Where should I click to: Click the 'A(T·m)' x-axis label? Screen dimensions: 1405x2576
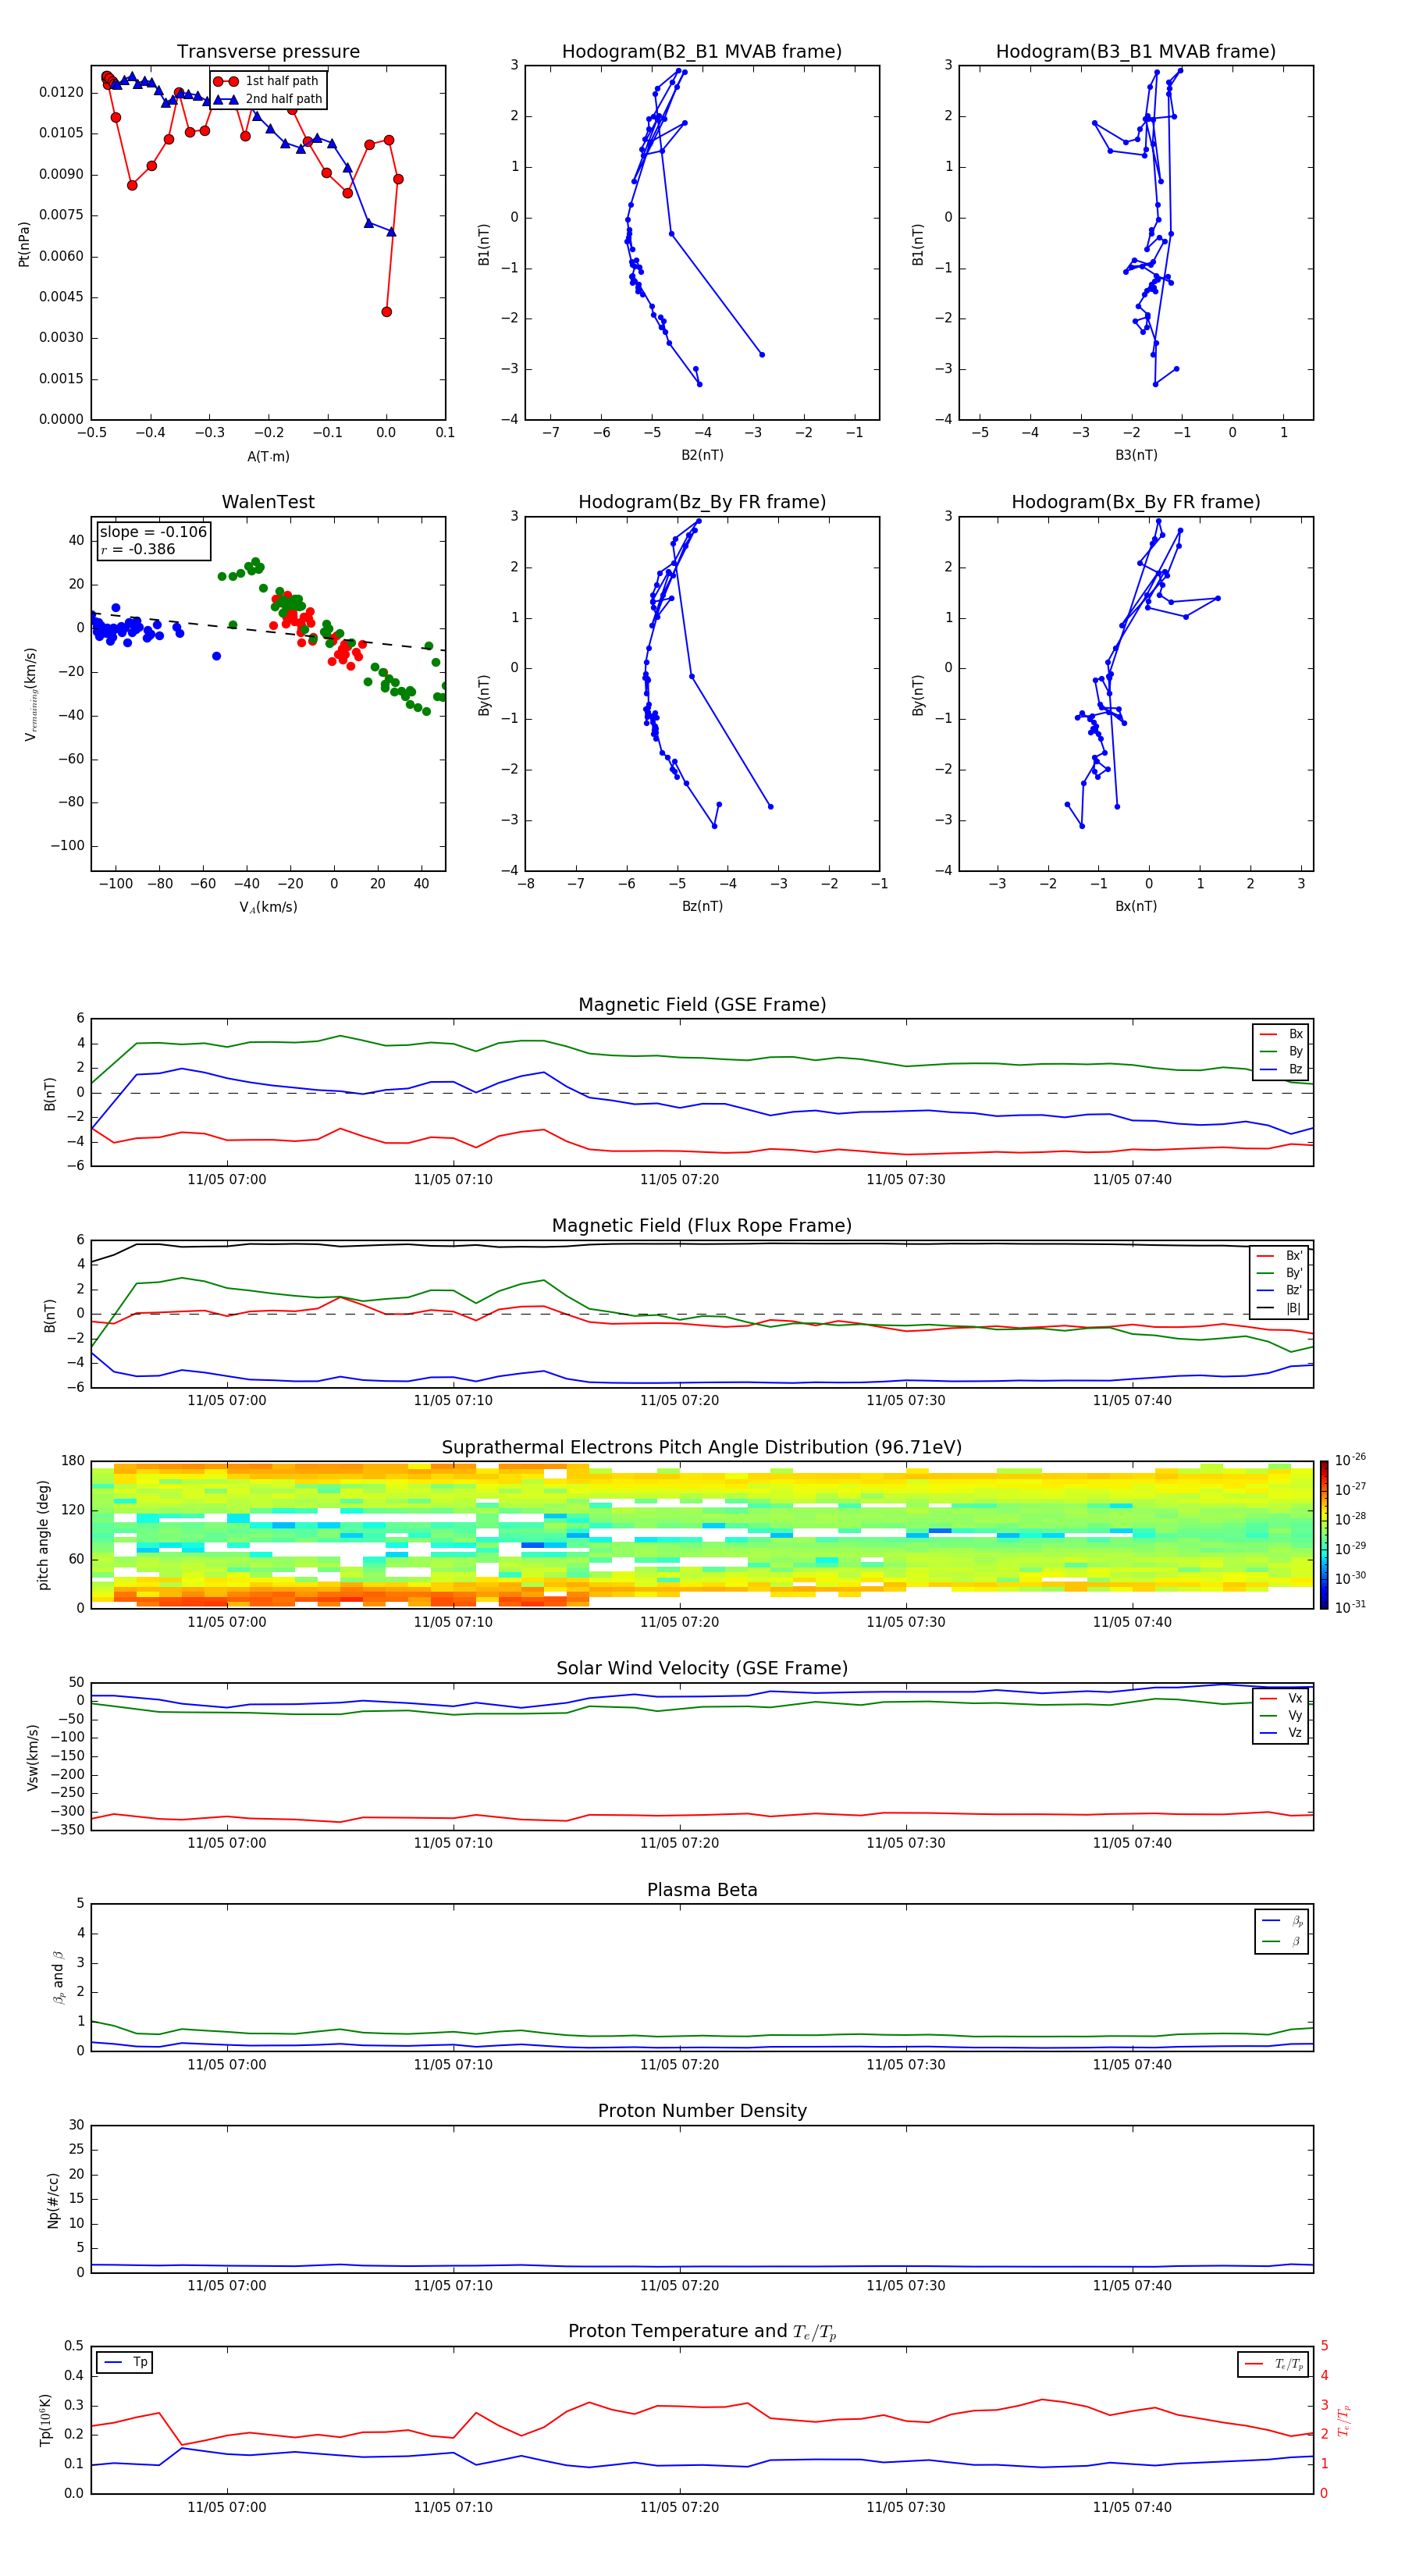tap(268, 456)
